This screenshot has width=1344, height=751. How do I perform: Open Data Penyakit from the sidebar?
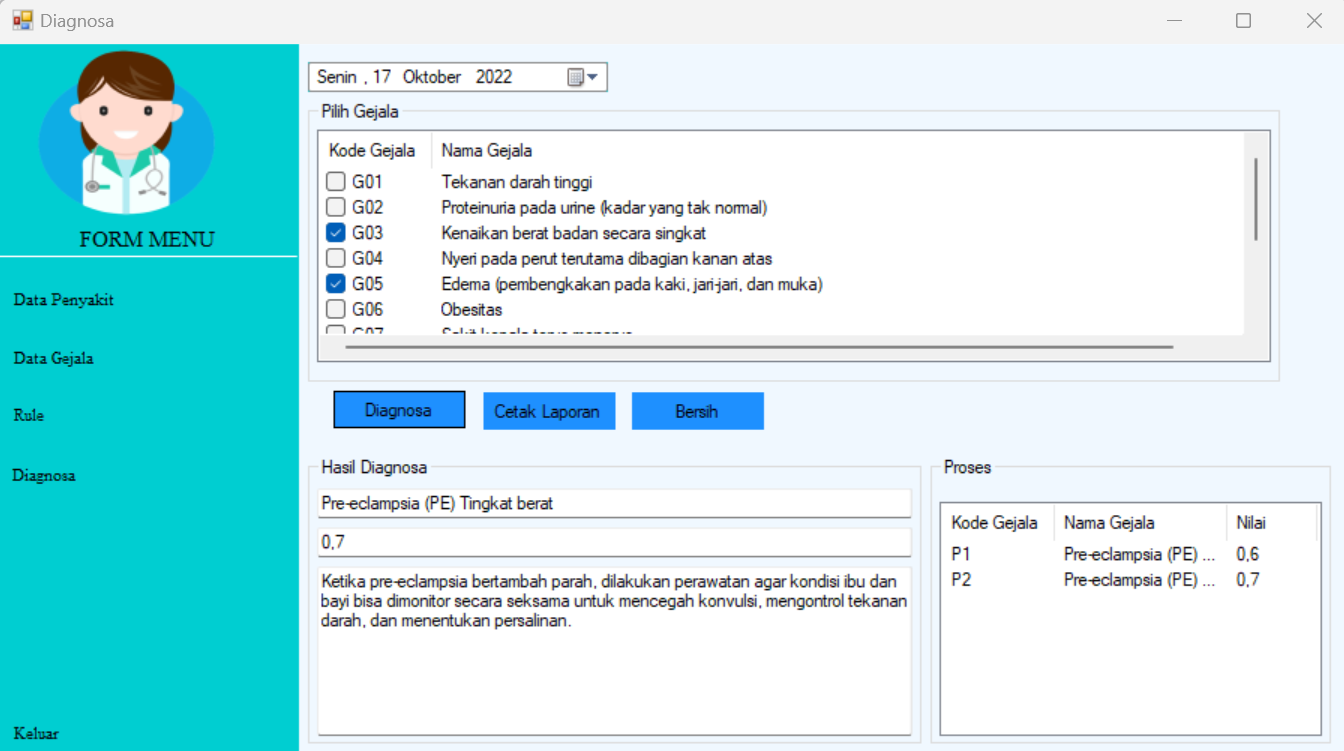click(x=63, y=299)
